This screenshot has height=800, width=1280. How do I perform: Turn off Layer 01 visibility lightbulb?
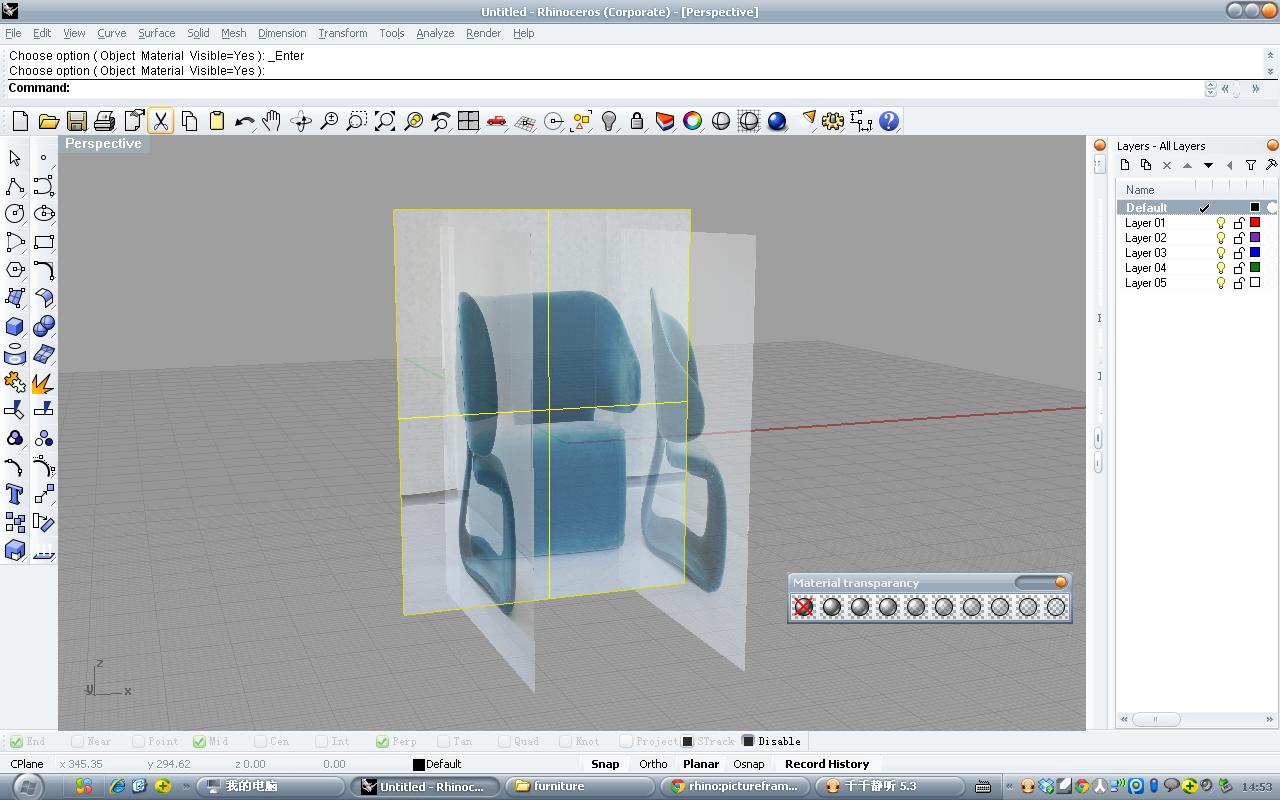click(1221, 223)
